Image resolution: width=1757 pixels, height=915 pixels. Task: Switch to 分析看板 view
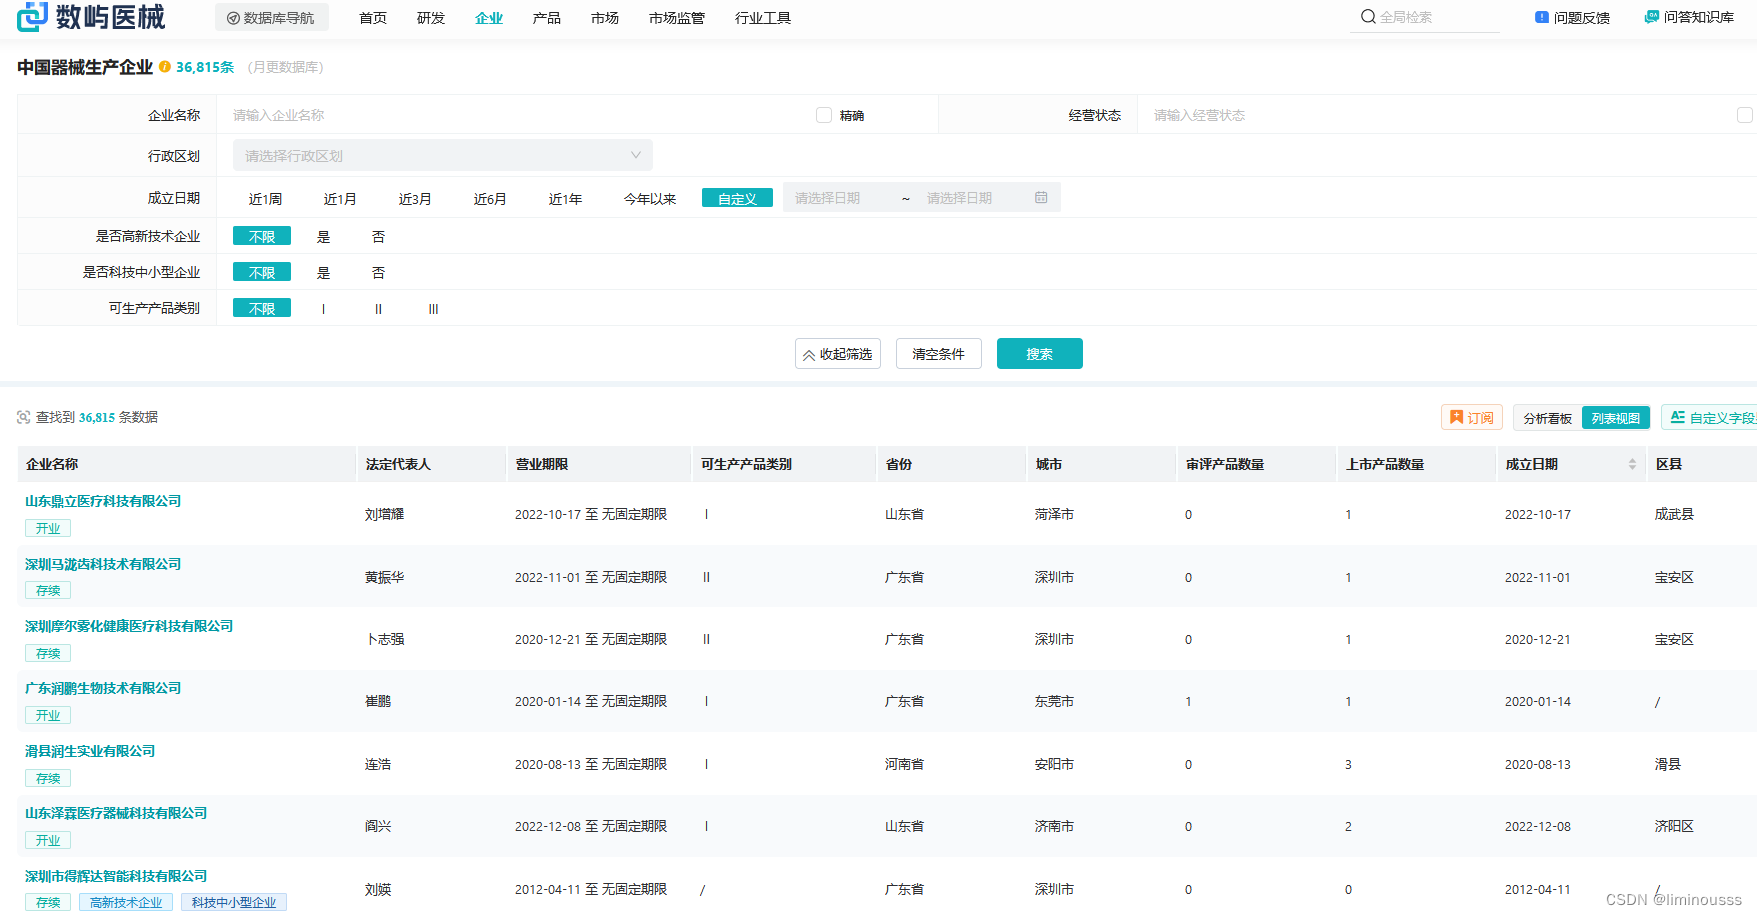(1548, 418)
